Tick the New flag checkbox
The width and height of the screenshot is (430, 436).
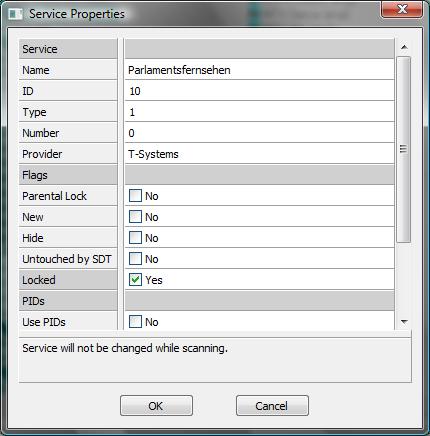pos(135,217)
